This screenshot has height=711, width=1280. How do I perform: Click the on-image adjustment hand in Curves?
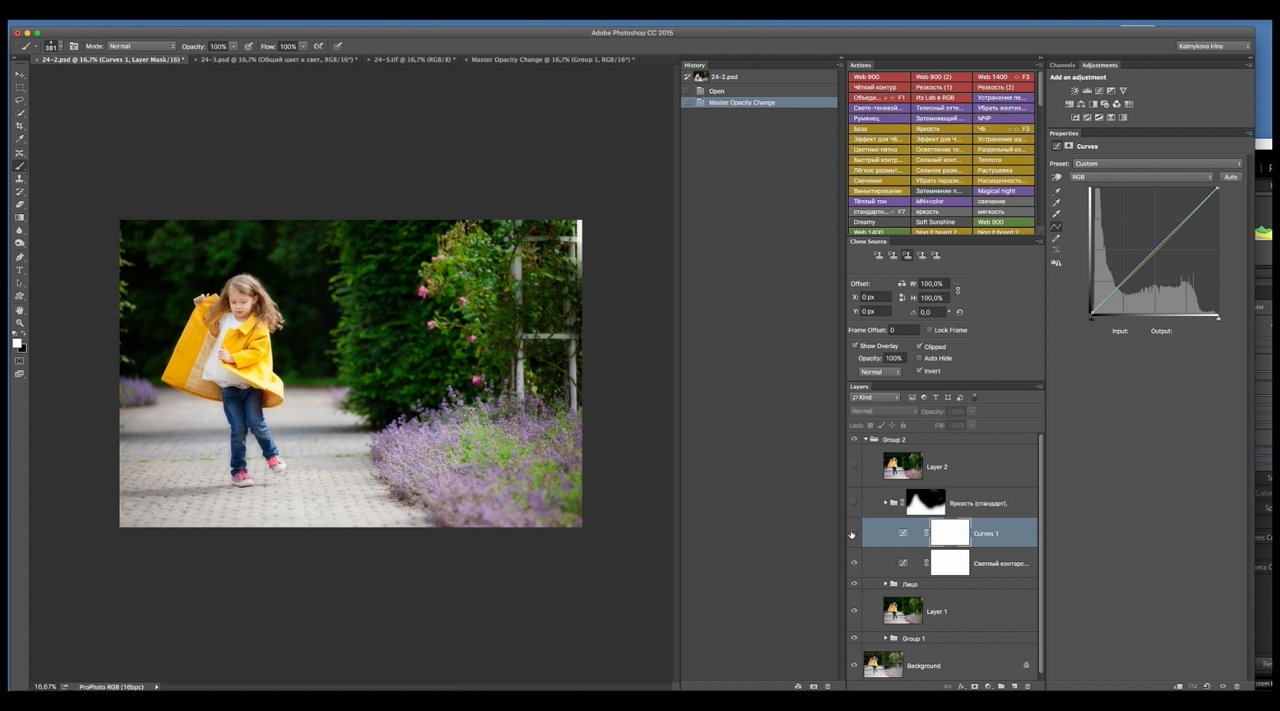click(1057, 177)
